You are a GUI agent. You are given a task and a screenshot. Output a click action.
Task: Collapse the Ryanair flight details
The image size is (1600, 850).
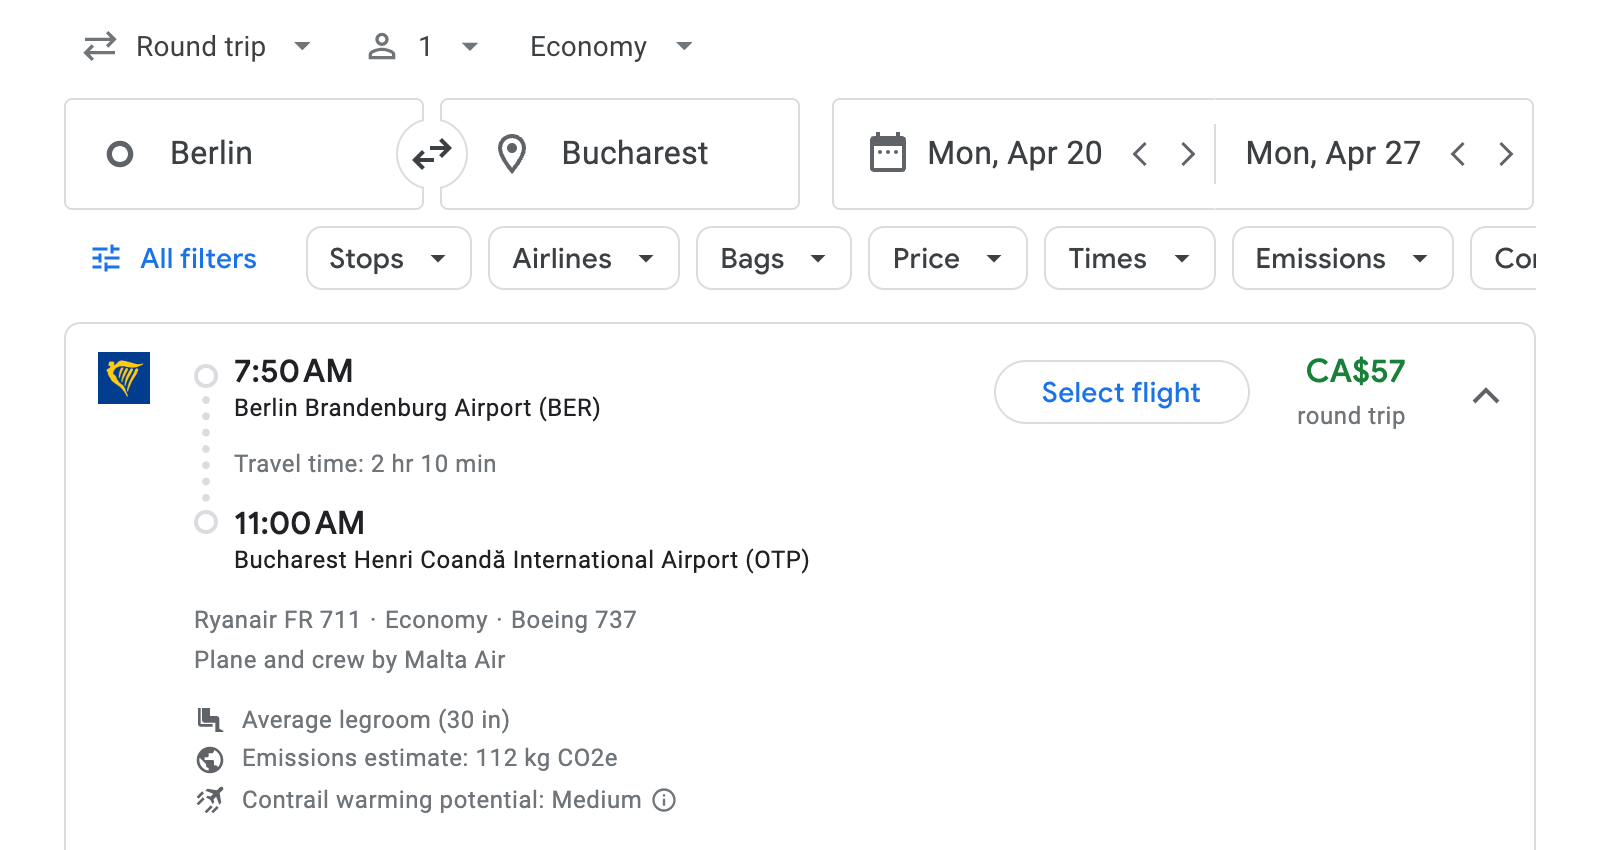point(1487,396)
